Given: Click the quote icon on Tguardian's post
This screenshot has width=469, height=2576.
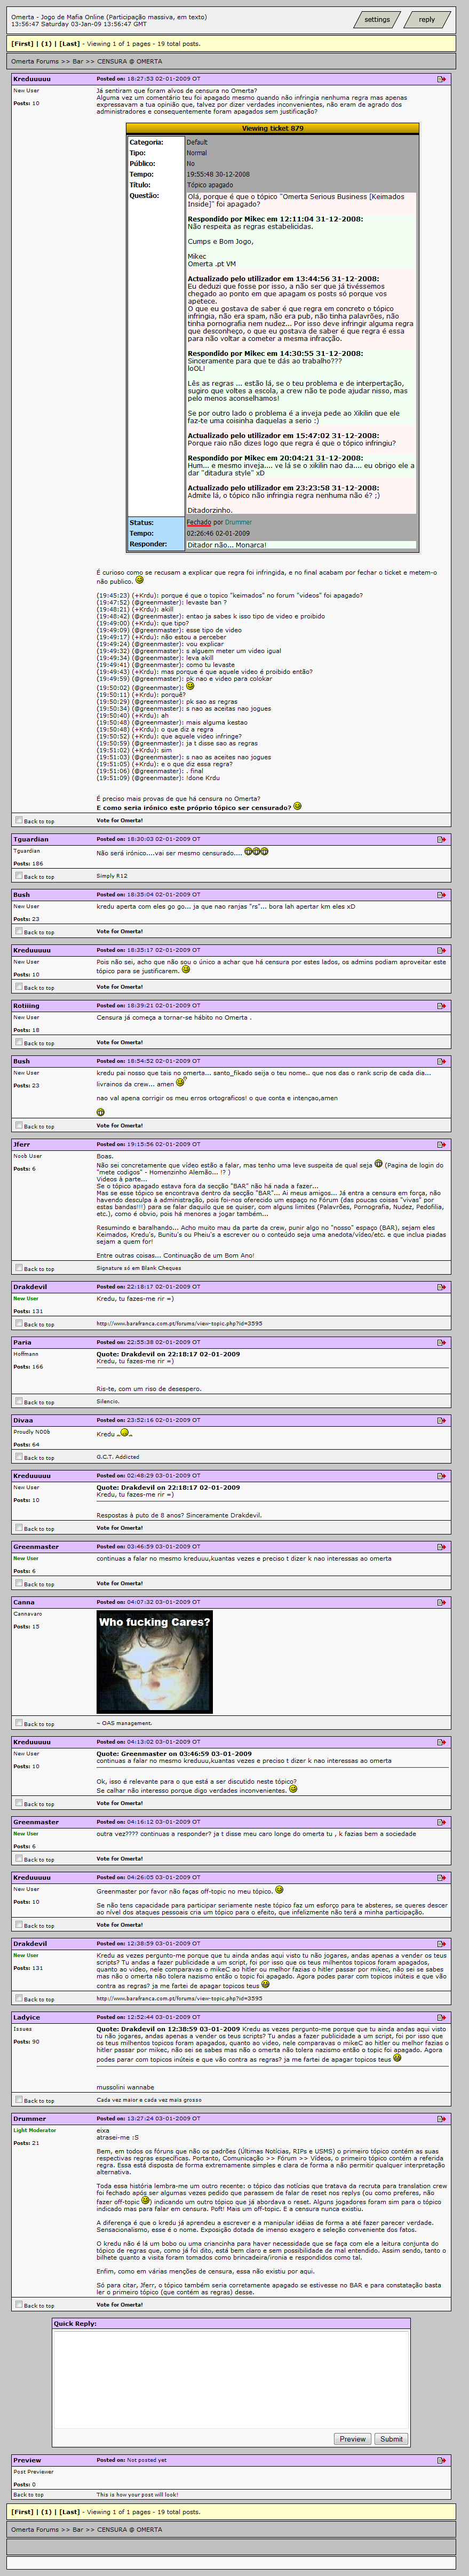Looking at the screenshot, I should (441, 839).
